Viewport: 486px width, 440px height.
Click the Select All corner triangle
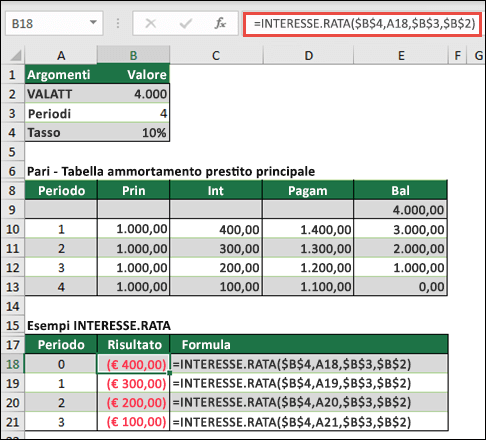click(15, 56)
